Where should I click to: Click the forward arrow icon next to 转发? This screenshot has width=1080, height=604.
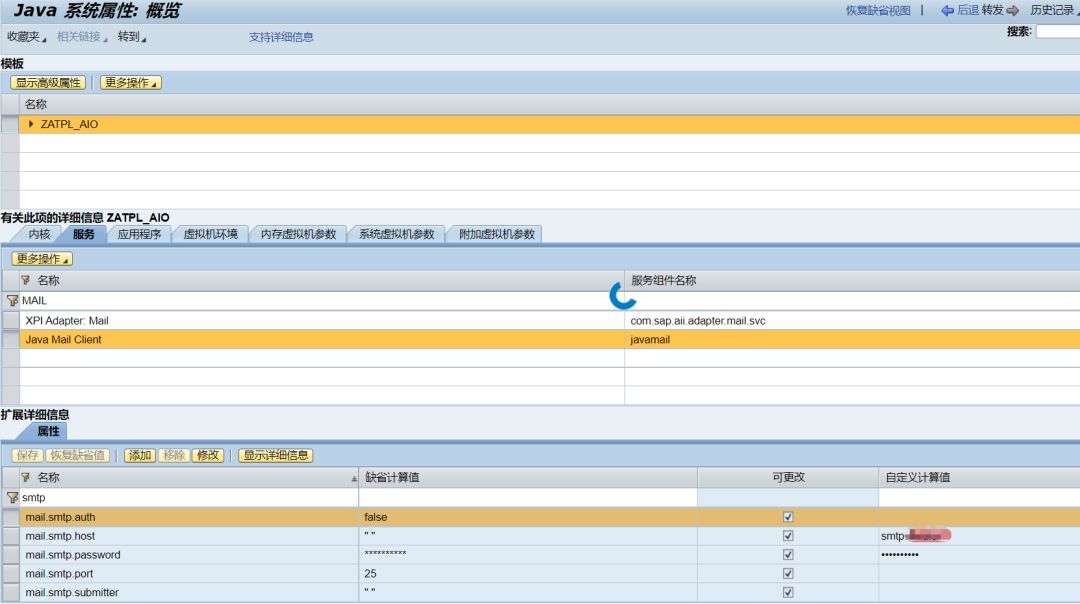pyautogui.click(x=1012, y=10)
